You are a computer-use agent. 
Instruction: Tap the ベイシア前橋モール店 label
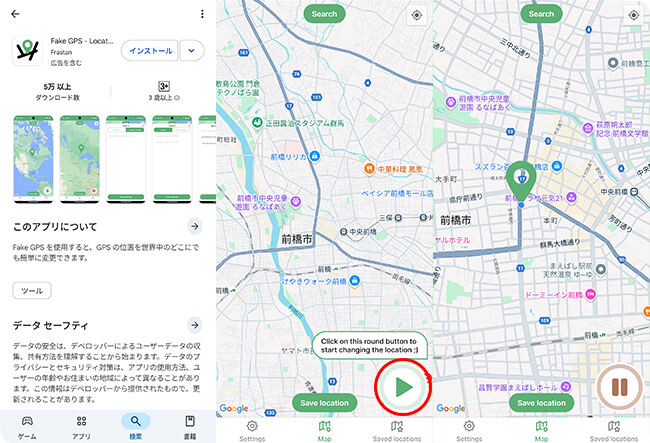click(x=397, y=194)
